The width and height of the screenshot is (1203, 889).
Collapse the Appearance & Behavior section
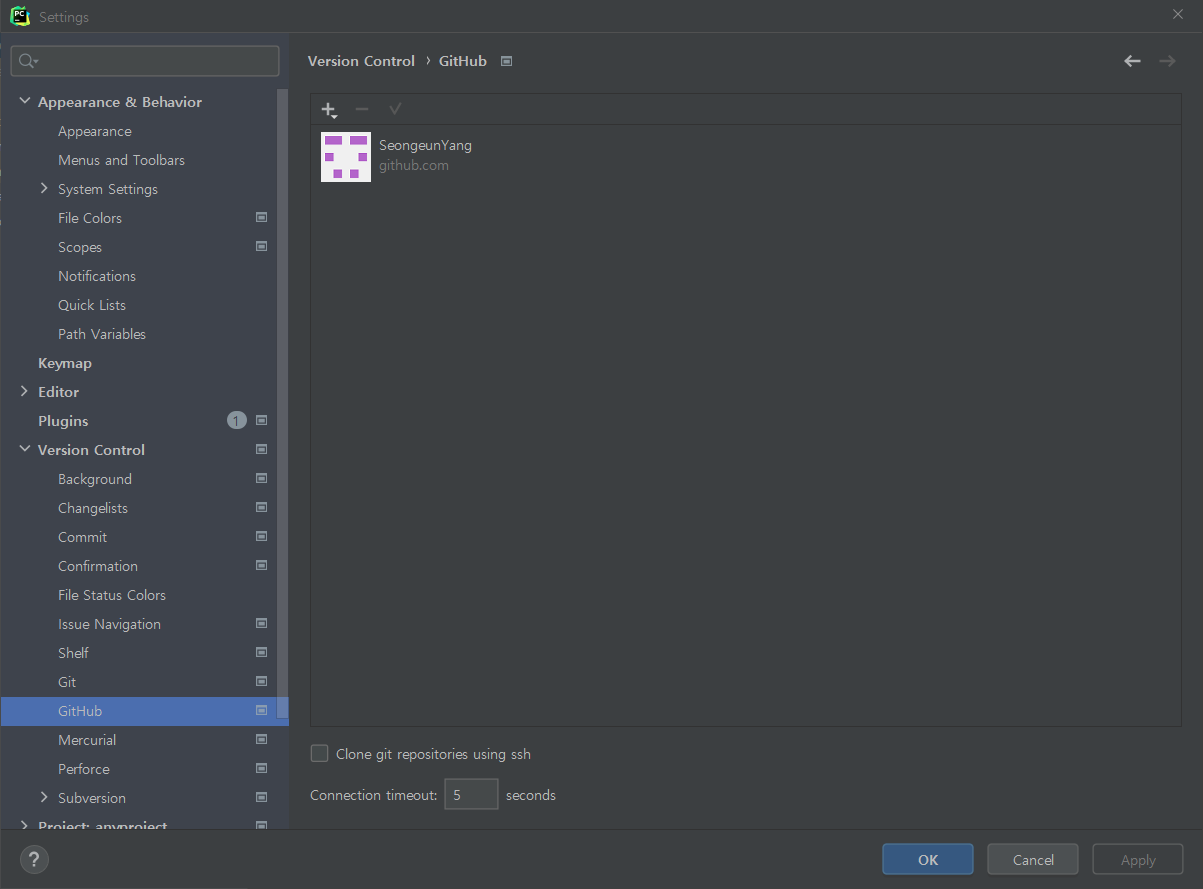[x=24, y=101]
